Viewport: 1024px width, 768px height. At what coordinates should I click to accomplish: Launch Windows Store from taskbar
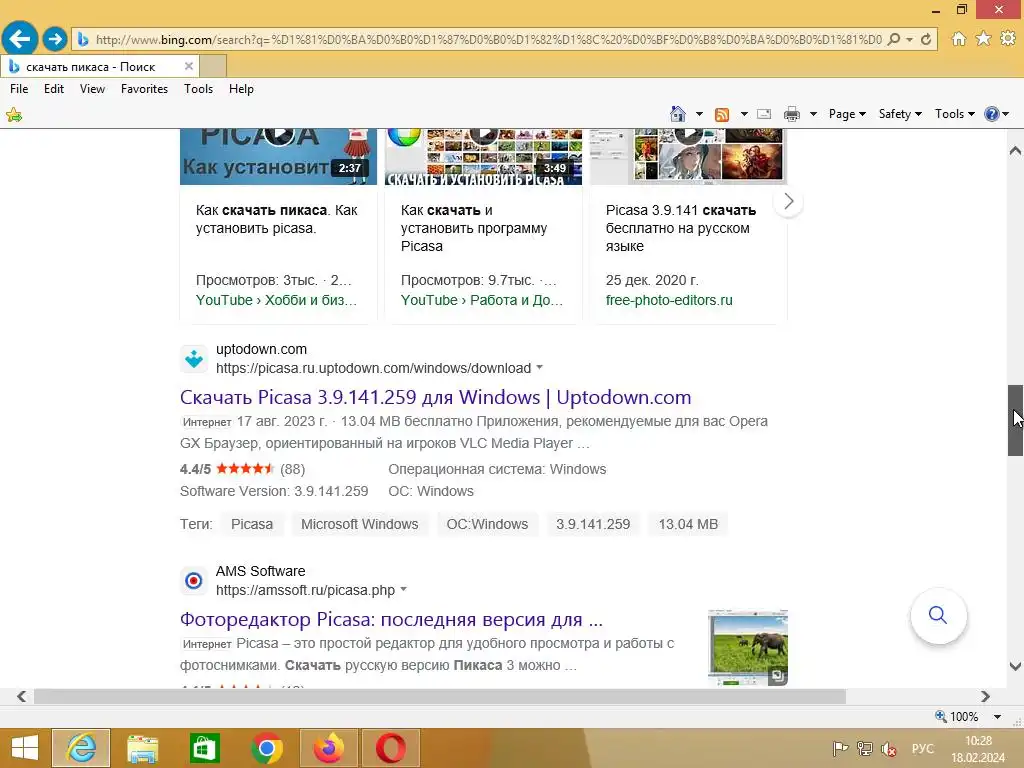coord(204,748)
